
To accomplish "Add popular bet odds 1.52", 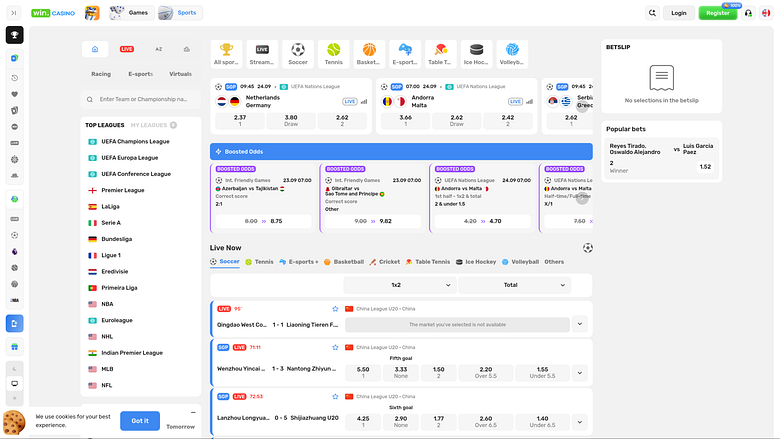I will click(705, 167).
